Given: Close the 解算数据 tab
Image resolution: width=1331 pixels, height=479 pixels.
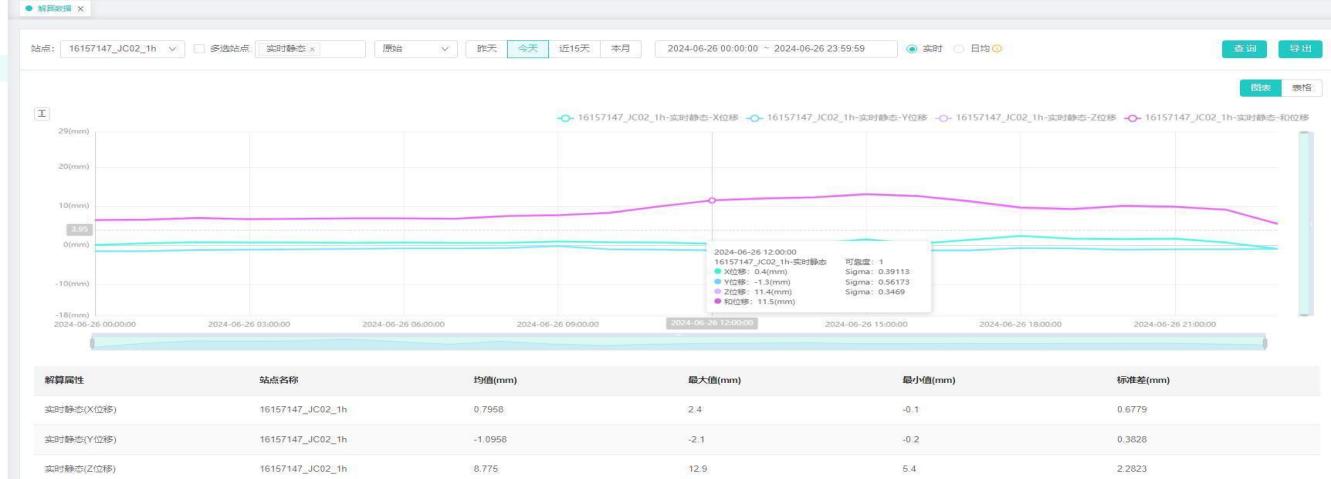Looking at the screenshot, I should click(x=79, y=8).
